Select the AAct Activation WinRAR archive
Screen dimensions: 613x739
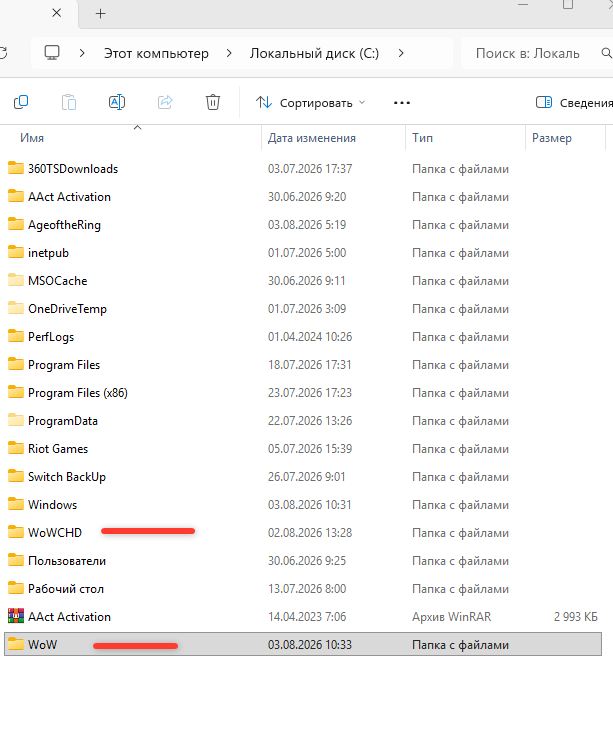(x=303, y=616)
